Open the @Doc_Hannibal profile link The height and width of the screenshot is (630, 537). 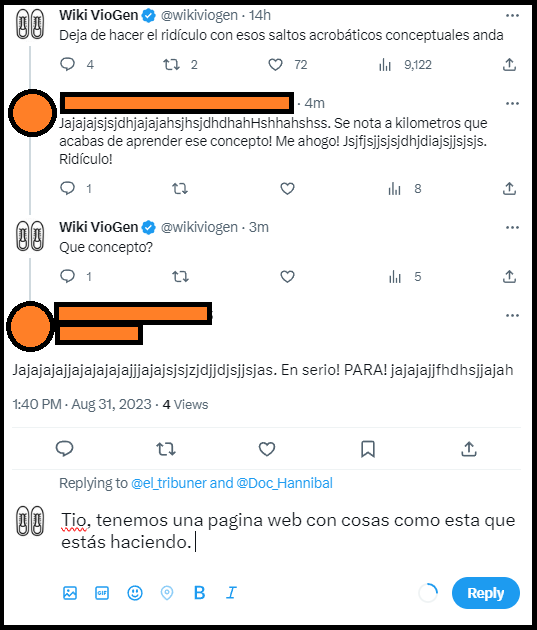[284, 483]
